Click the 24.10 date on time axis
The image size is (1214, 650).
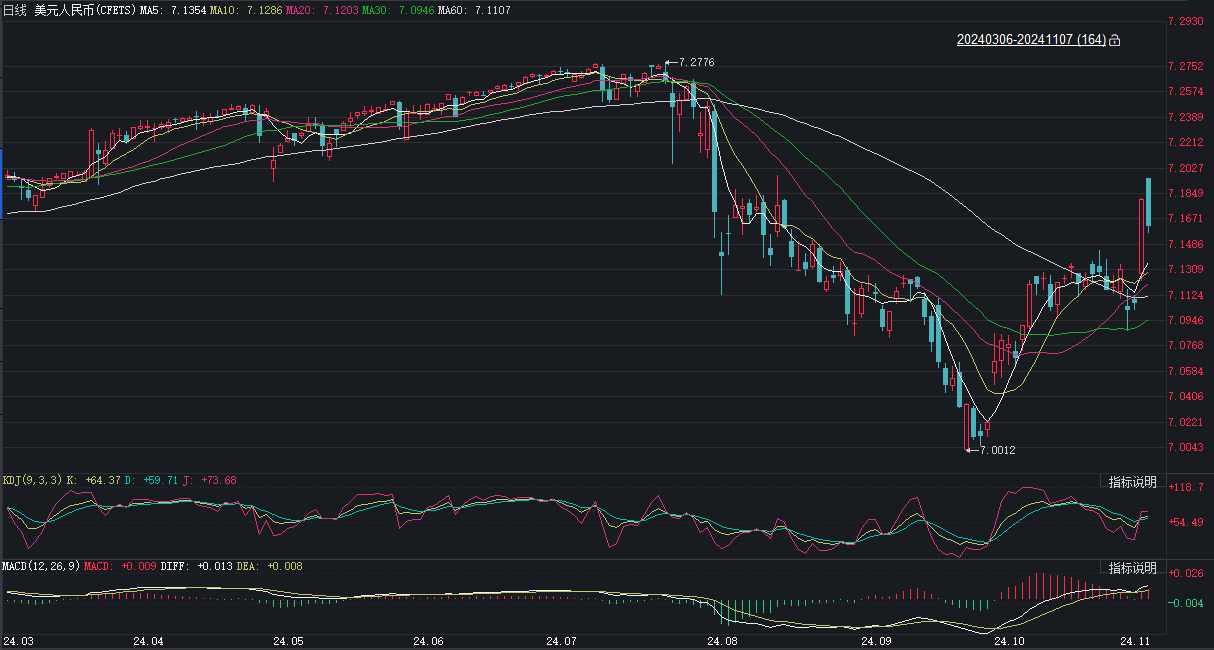coord(1010,640)
